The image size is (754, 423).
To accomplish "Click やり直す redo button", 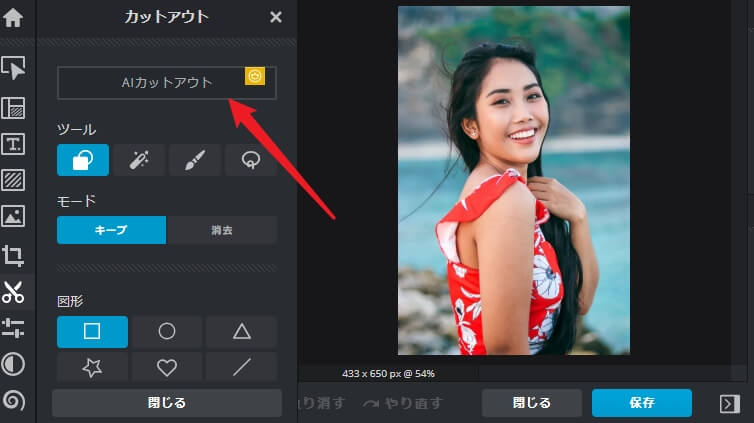I will [402, 403].
